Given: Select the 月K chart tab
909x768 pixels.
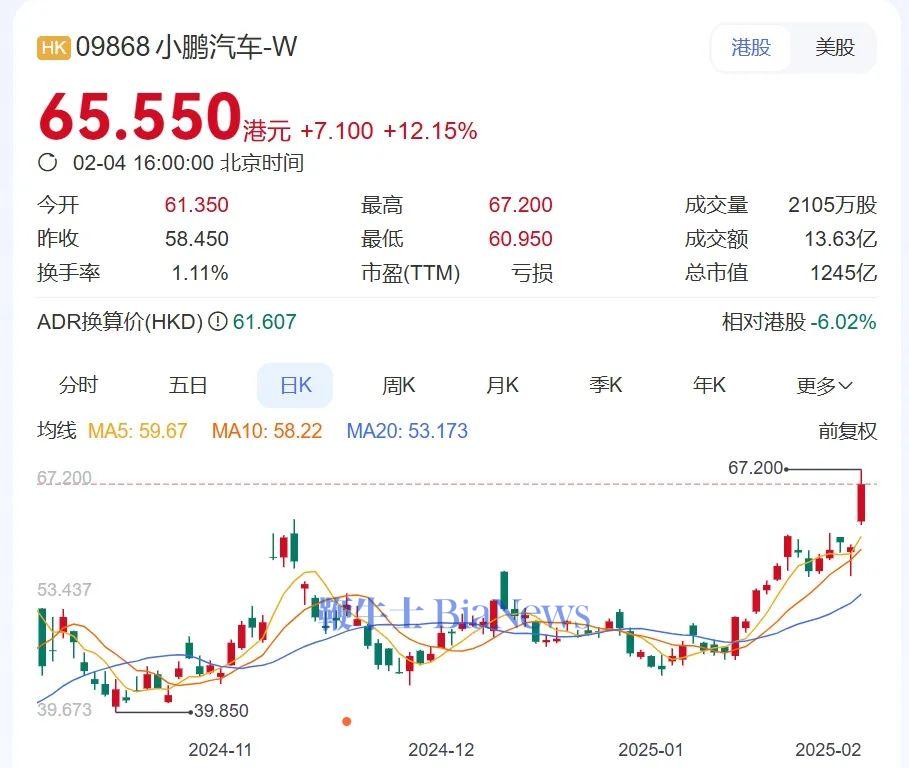Looking at the screenshot, I should pos(502,385).
